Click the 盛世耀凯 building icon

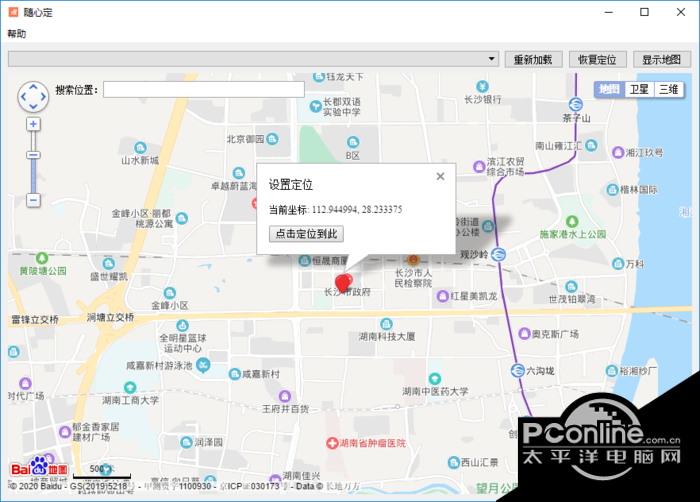coord(108,264)
